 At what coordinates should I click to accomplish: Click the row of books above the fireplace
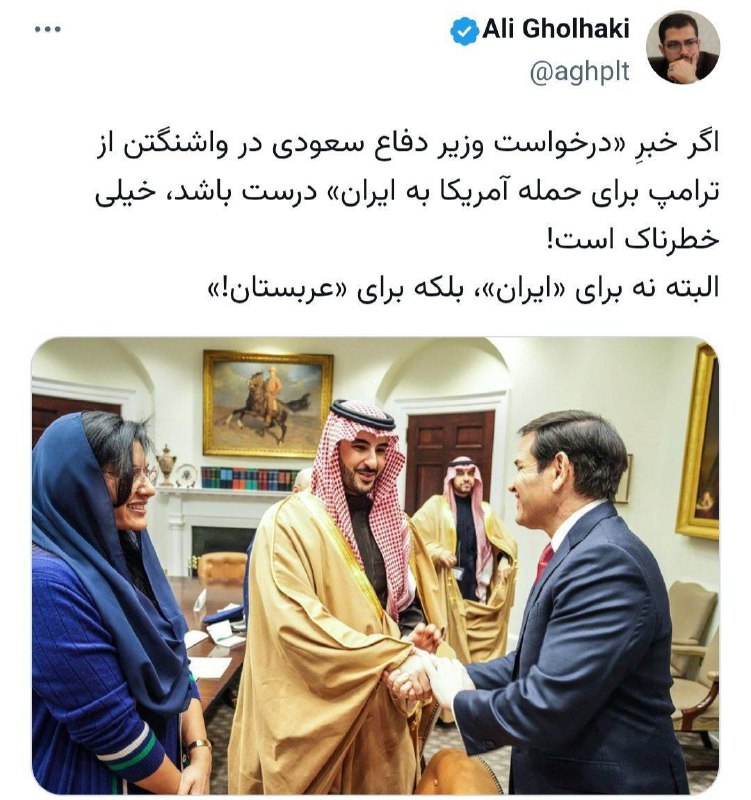(249, 479)
